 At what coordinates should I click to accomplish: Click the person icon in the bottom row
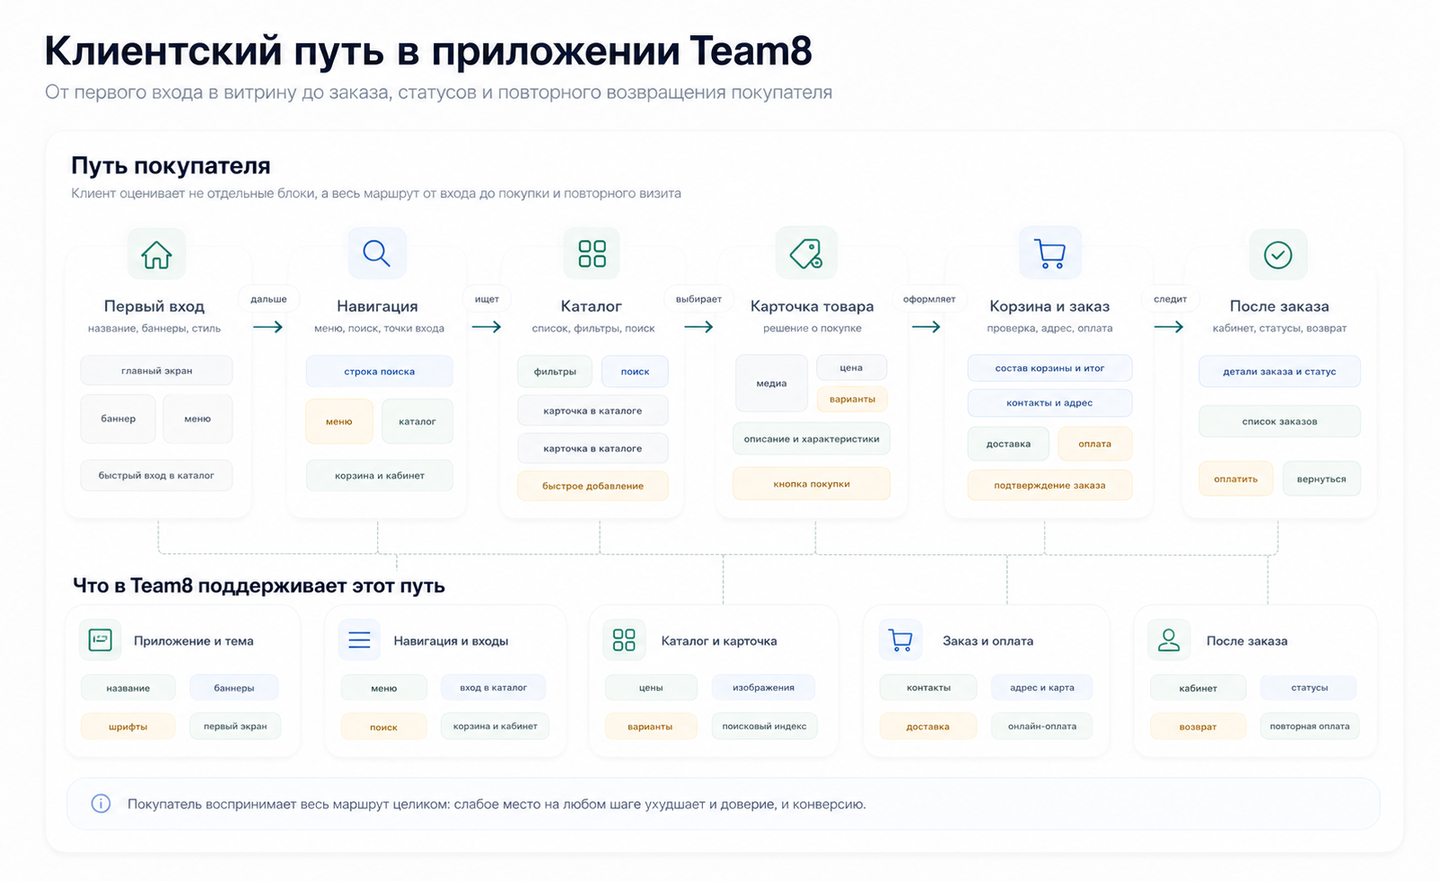click(1169, 640)
